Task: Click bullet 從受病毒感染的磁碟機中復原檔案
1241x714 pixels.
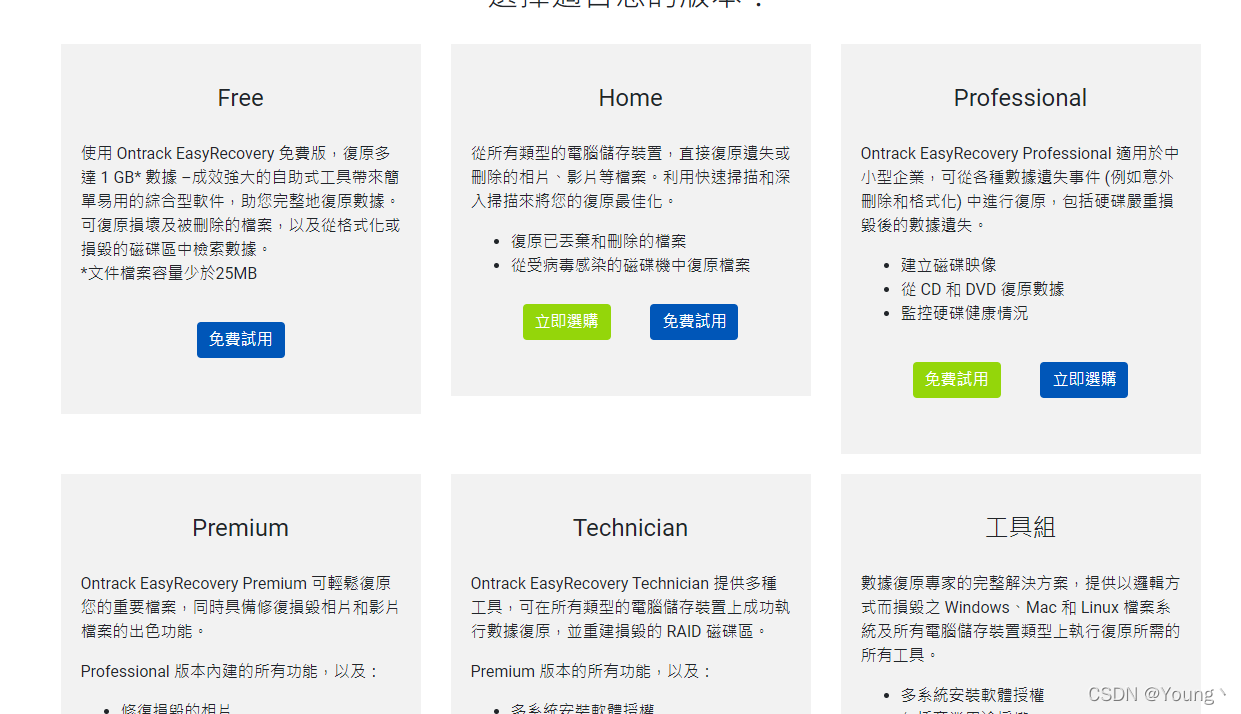Action: [630, 265]
